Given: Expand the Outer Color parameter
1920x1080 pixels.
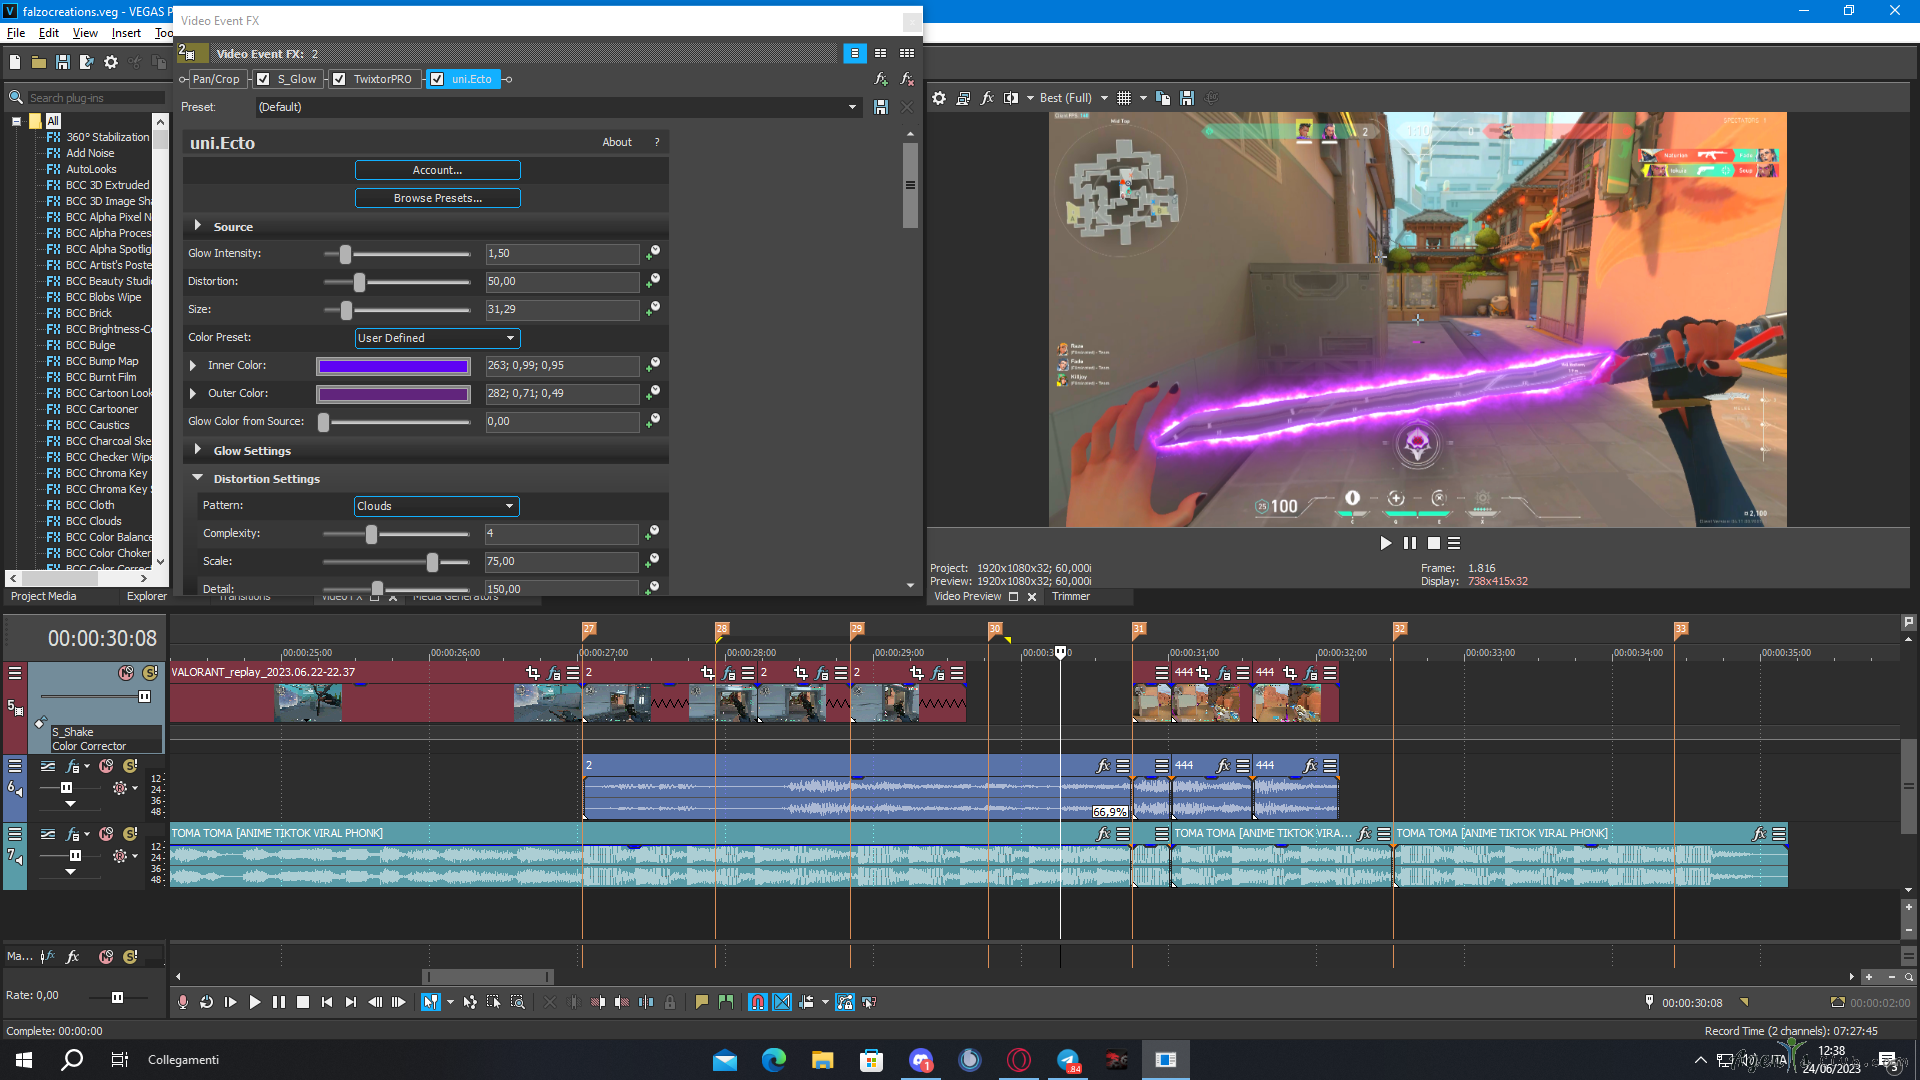Looking at the screenshot, I should pos(193,394).
